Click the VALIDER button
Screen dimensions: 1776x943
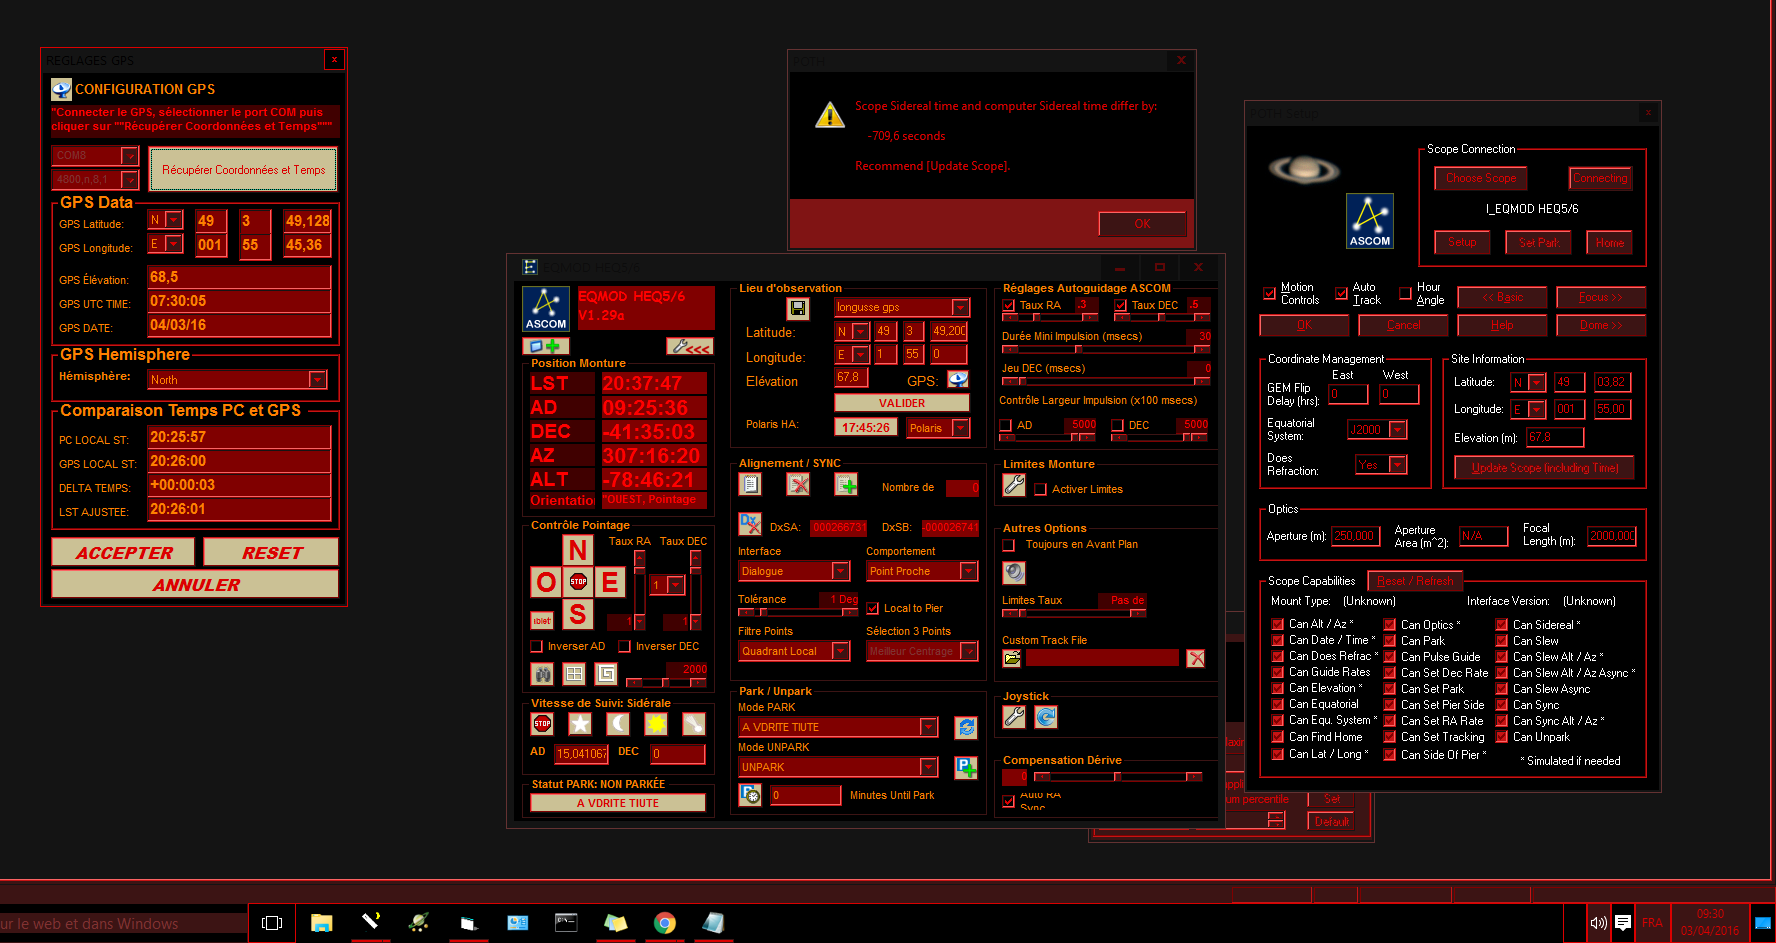[902, 403]
